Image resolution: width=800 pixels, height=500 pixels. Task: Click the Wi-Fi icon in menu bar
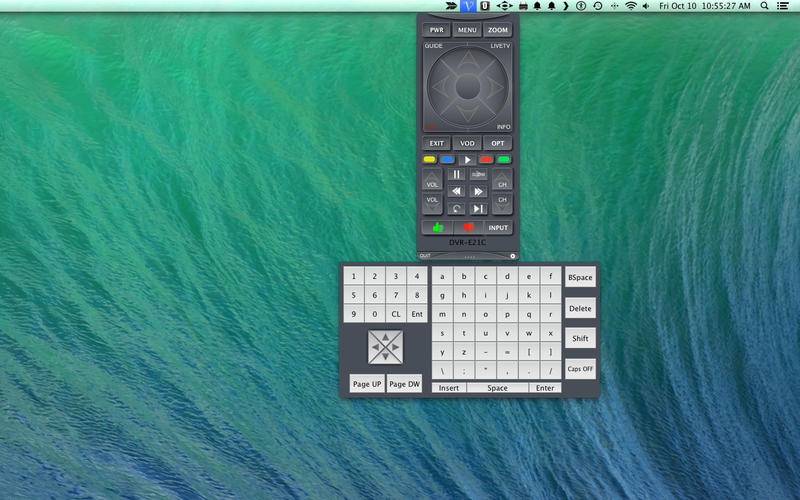[631, 6]
